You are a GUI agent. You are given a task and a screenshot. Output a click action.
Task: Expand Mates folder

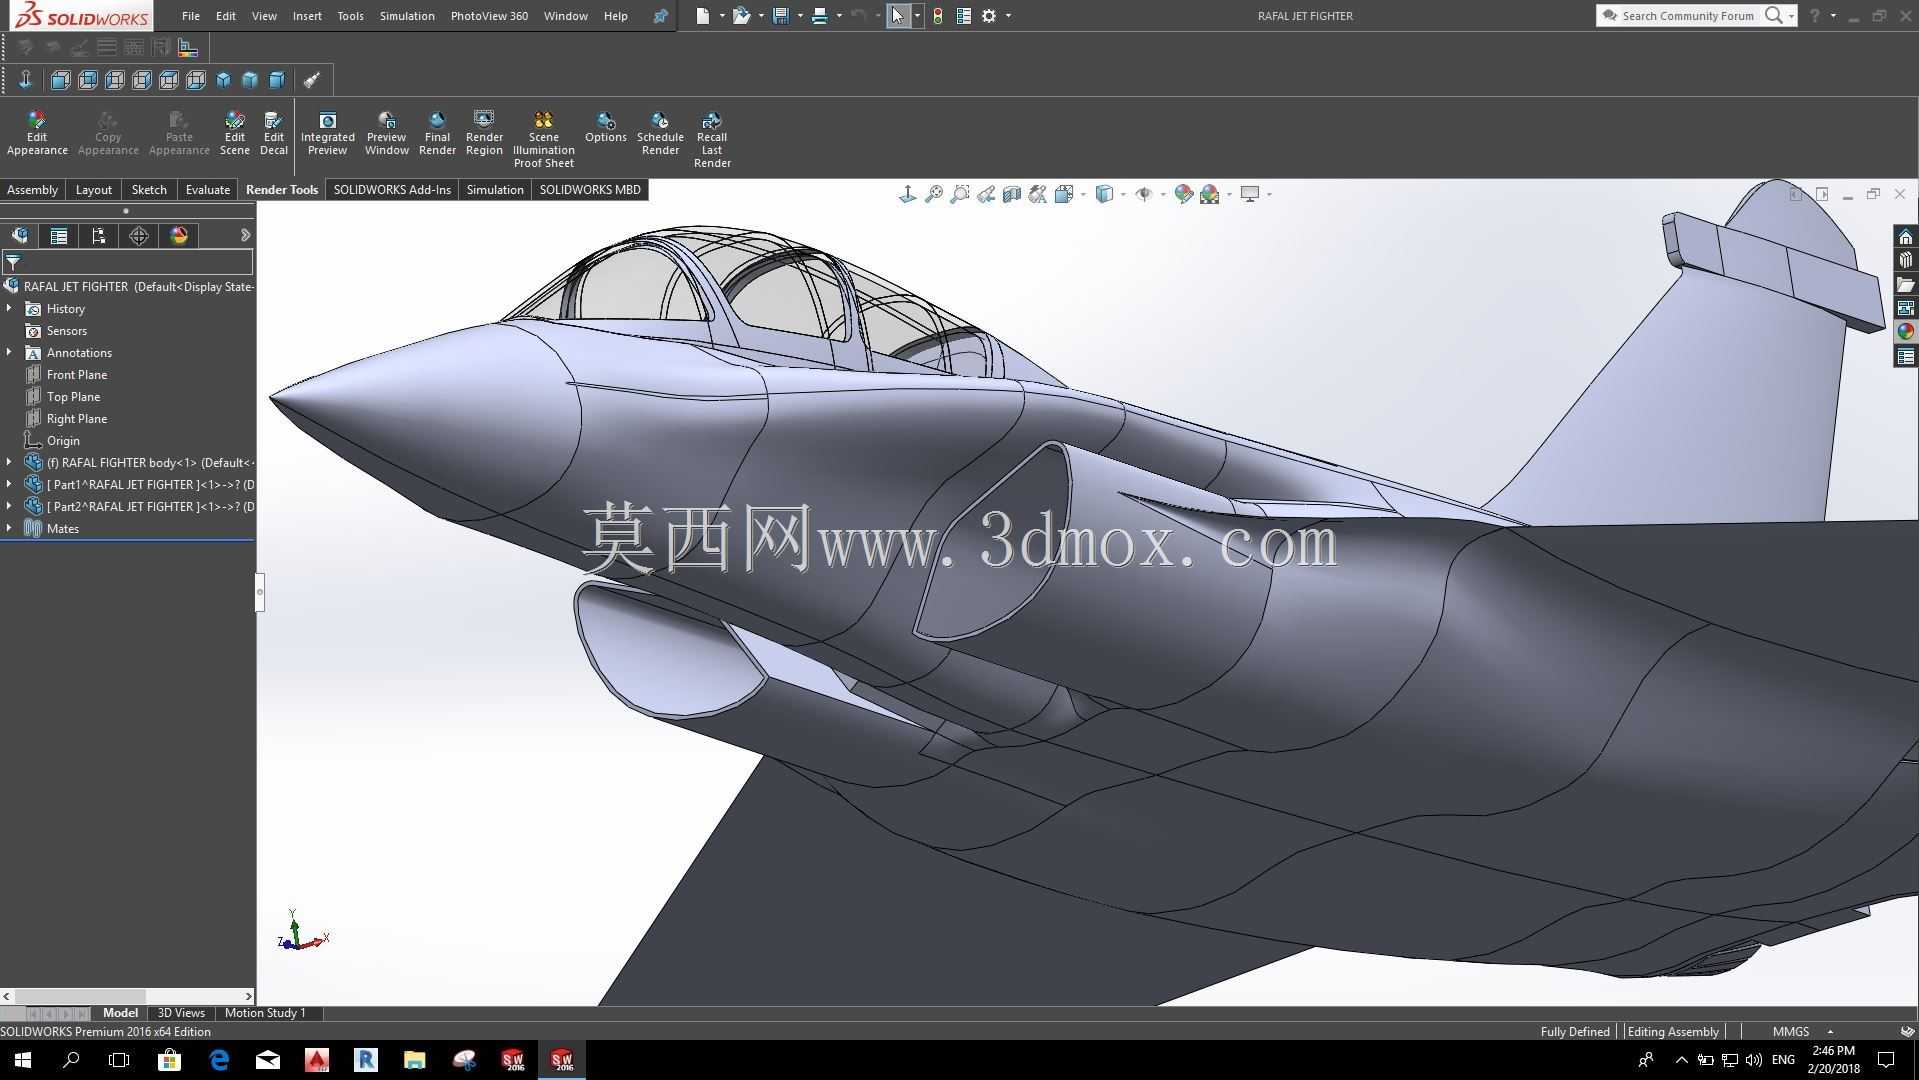click(9, 529)
